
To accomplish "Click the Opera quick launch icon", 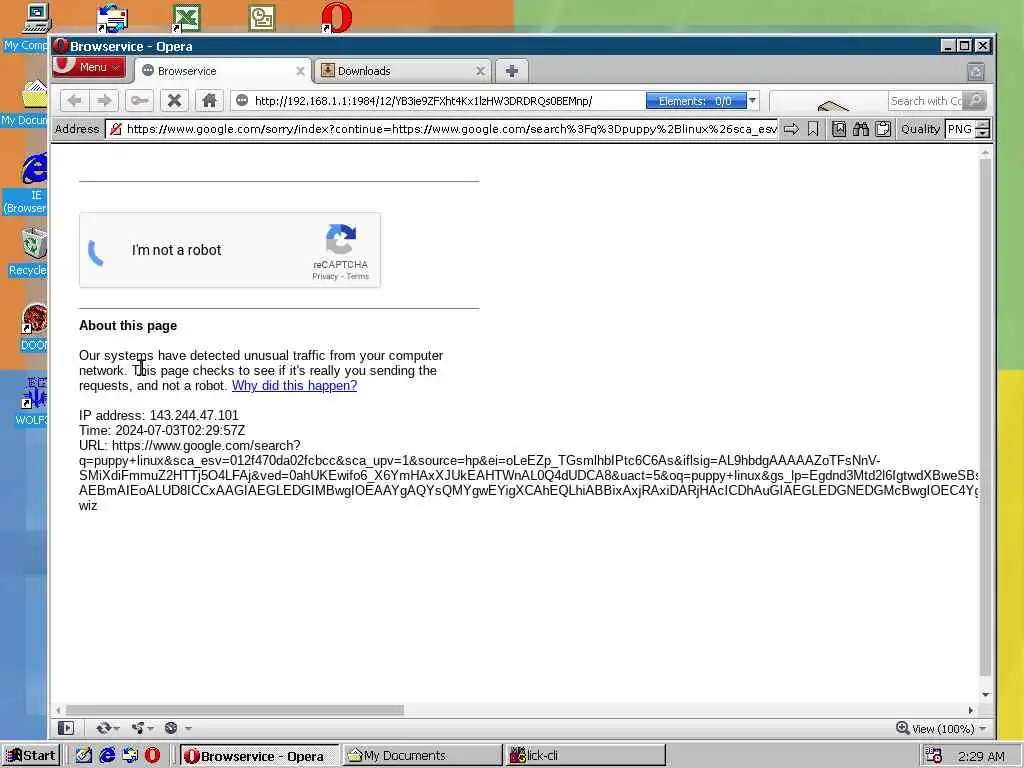I will coord(153,756).
